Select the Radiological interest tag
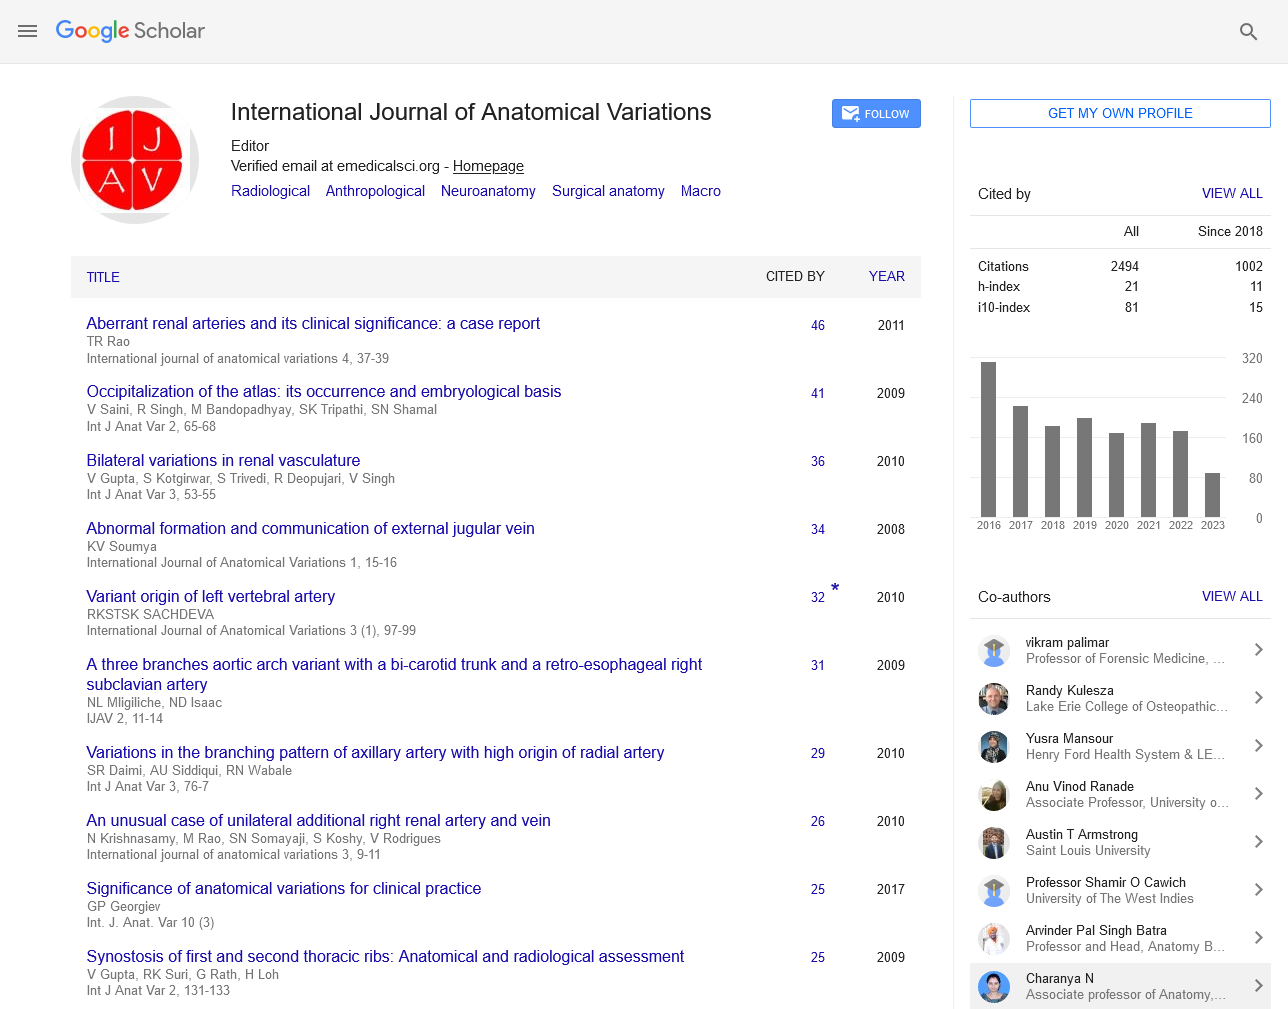Image resolution: width=1288 pixels, height=1009 pixels. [270, 191]
